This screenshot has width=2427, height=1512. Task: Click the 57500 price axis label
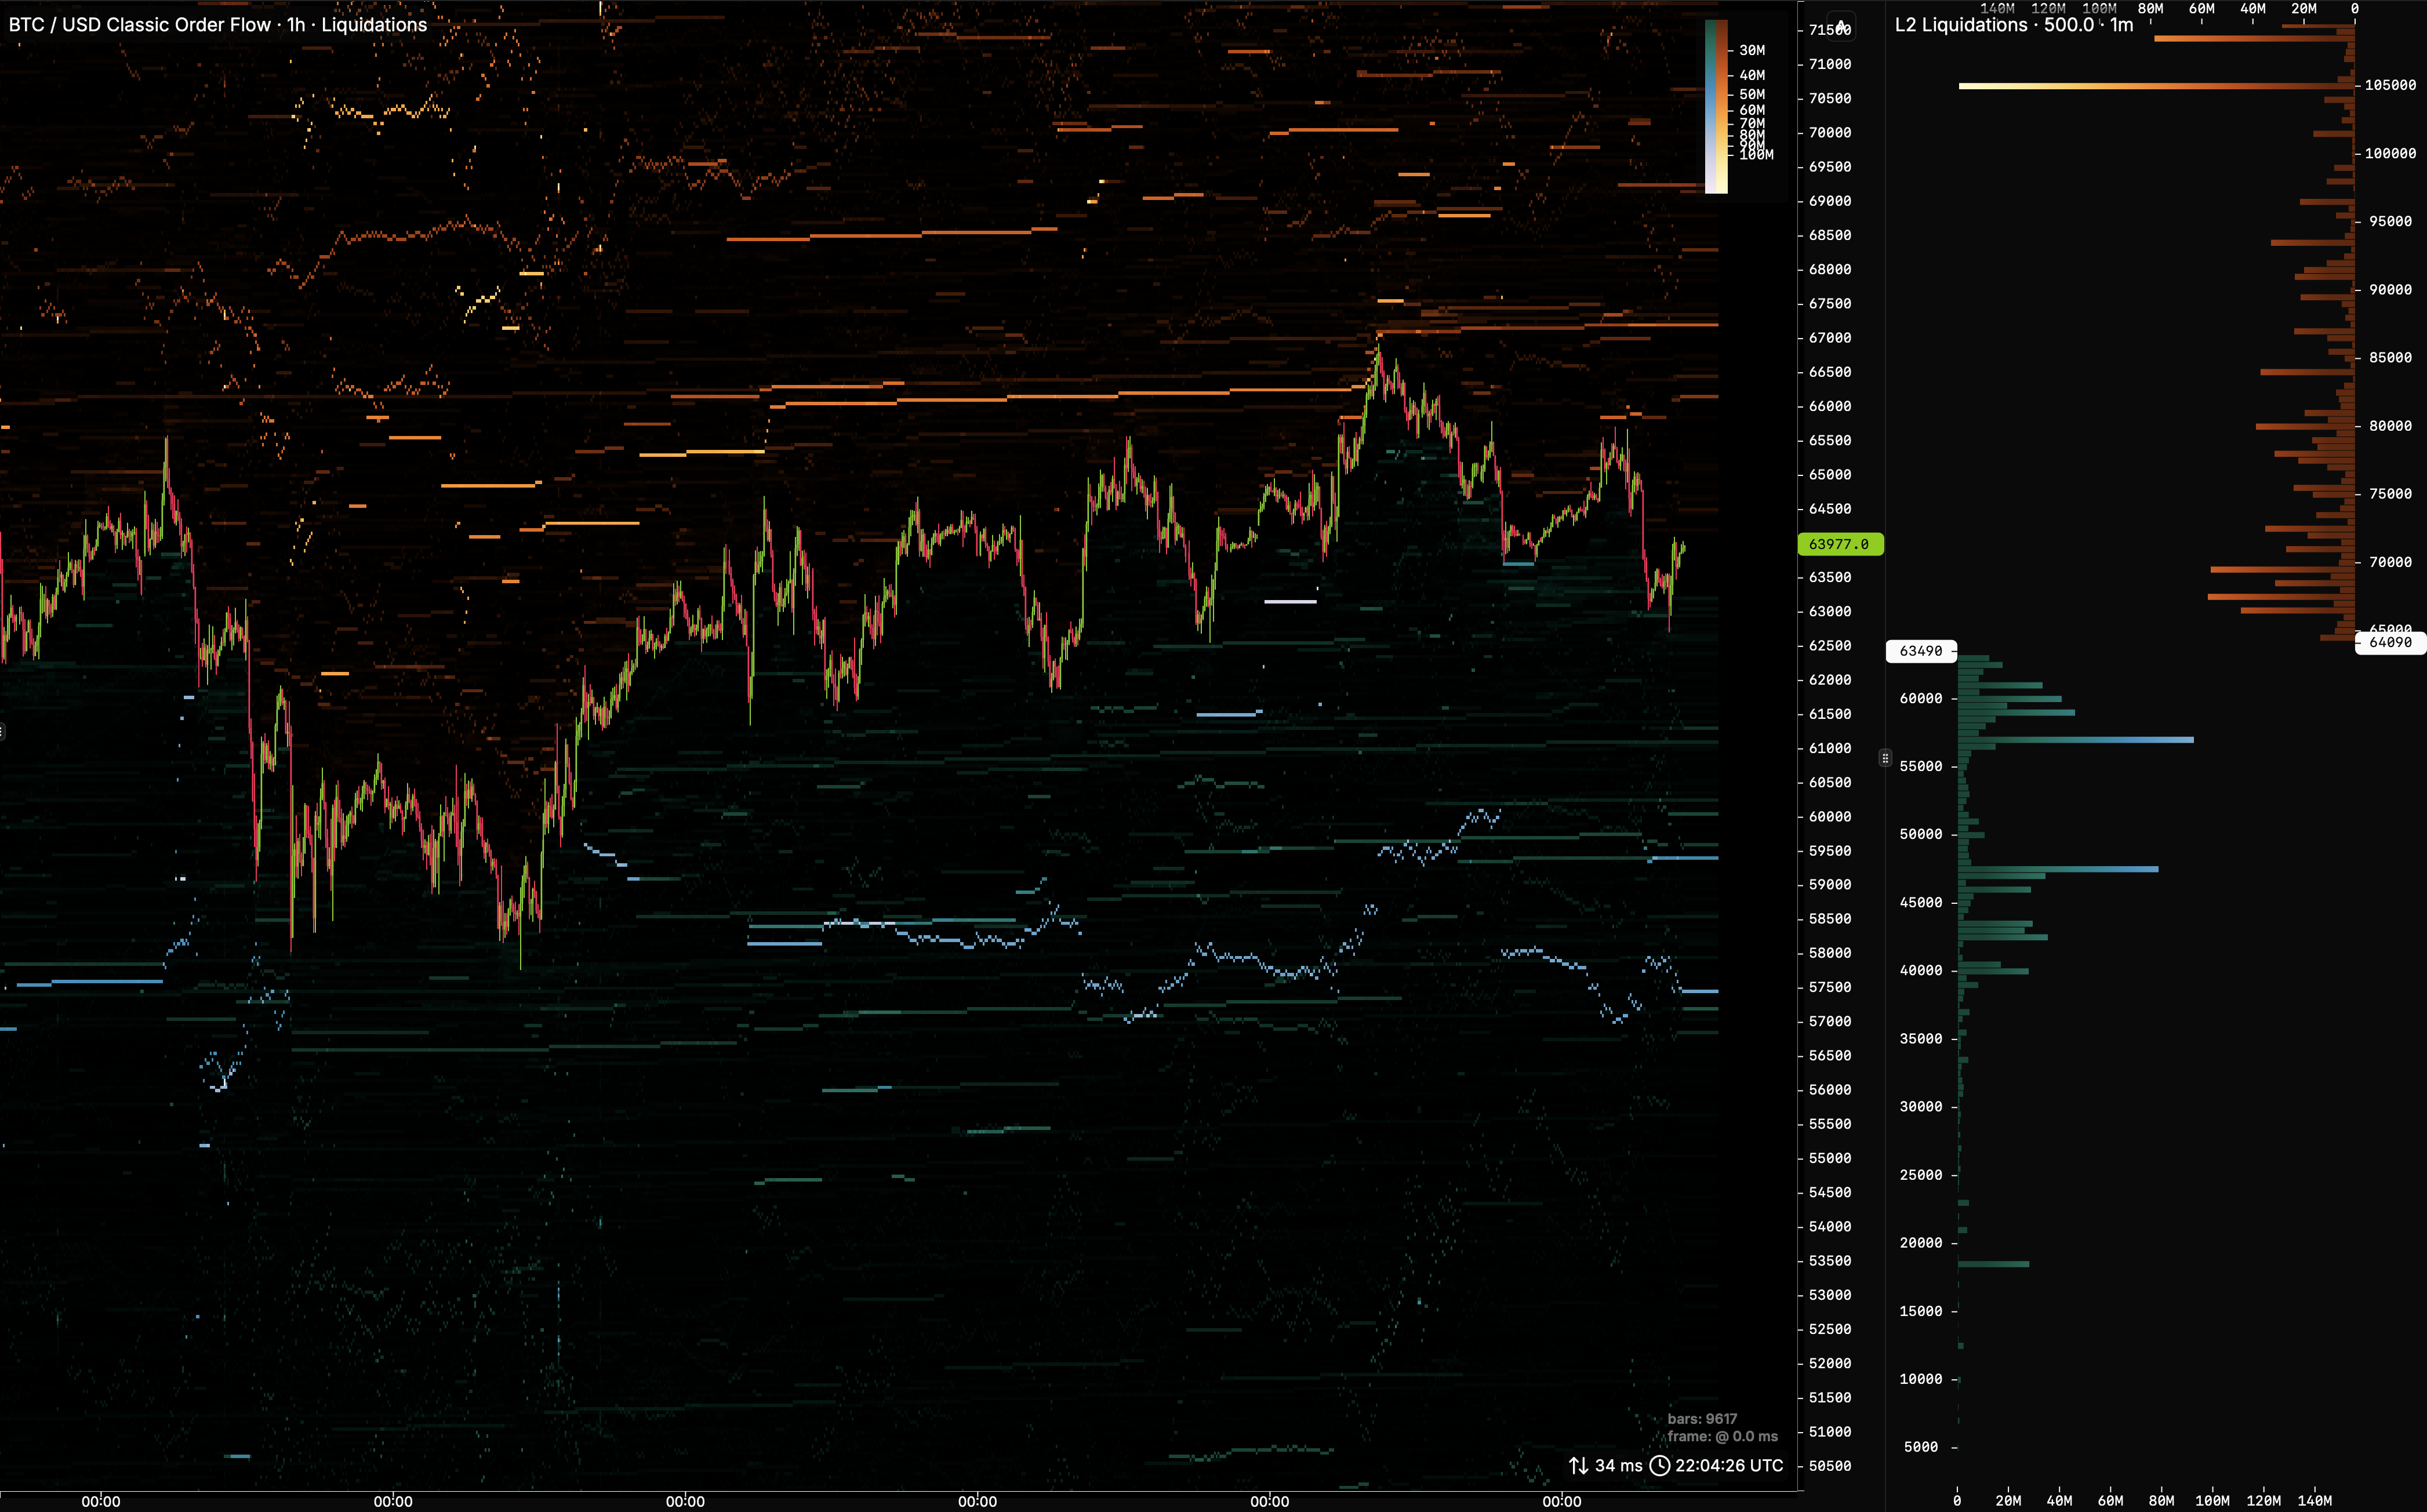1830,987
